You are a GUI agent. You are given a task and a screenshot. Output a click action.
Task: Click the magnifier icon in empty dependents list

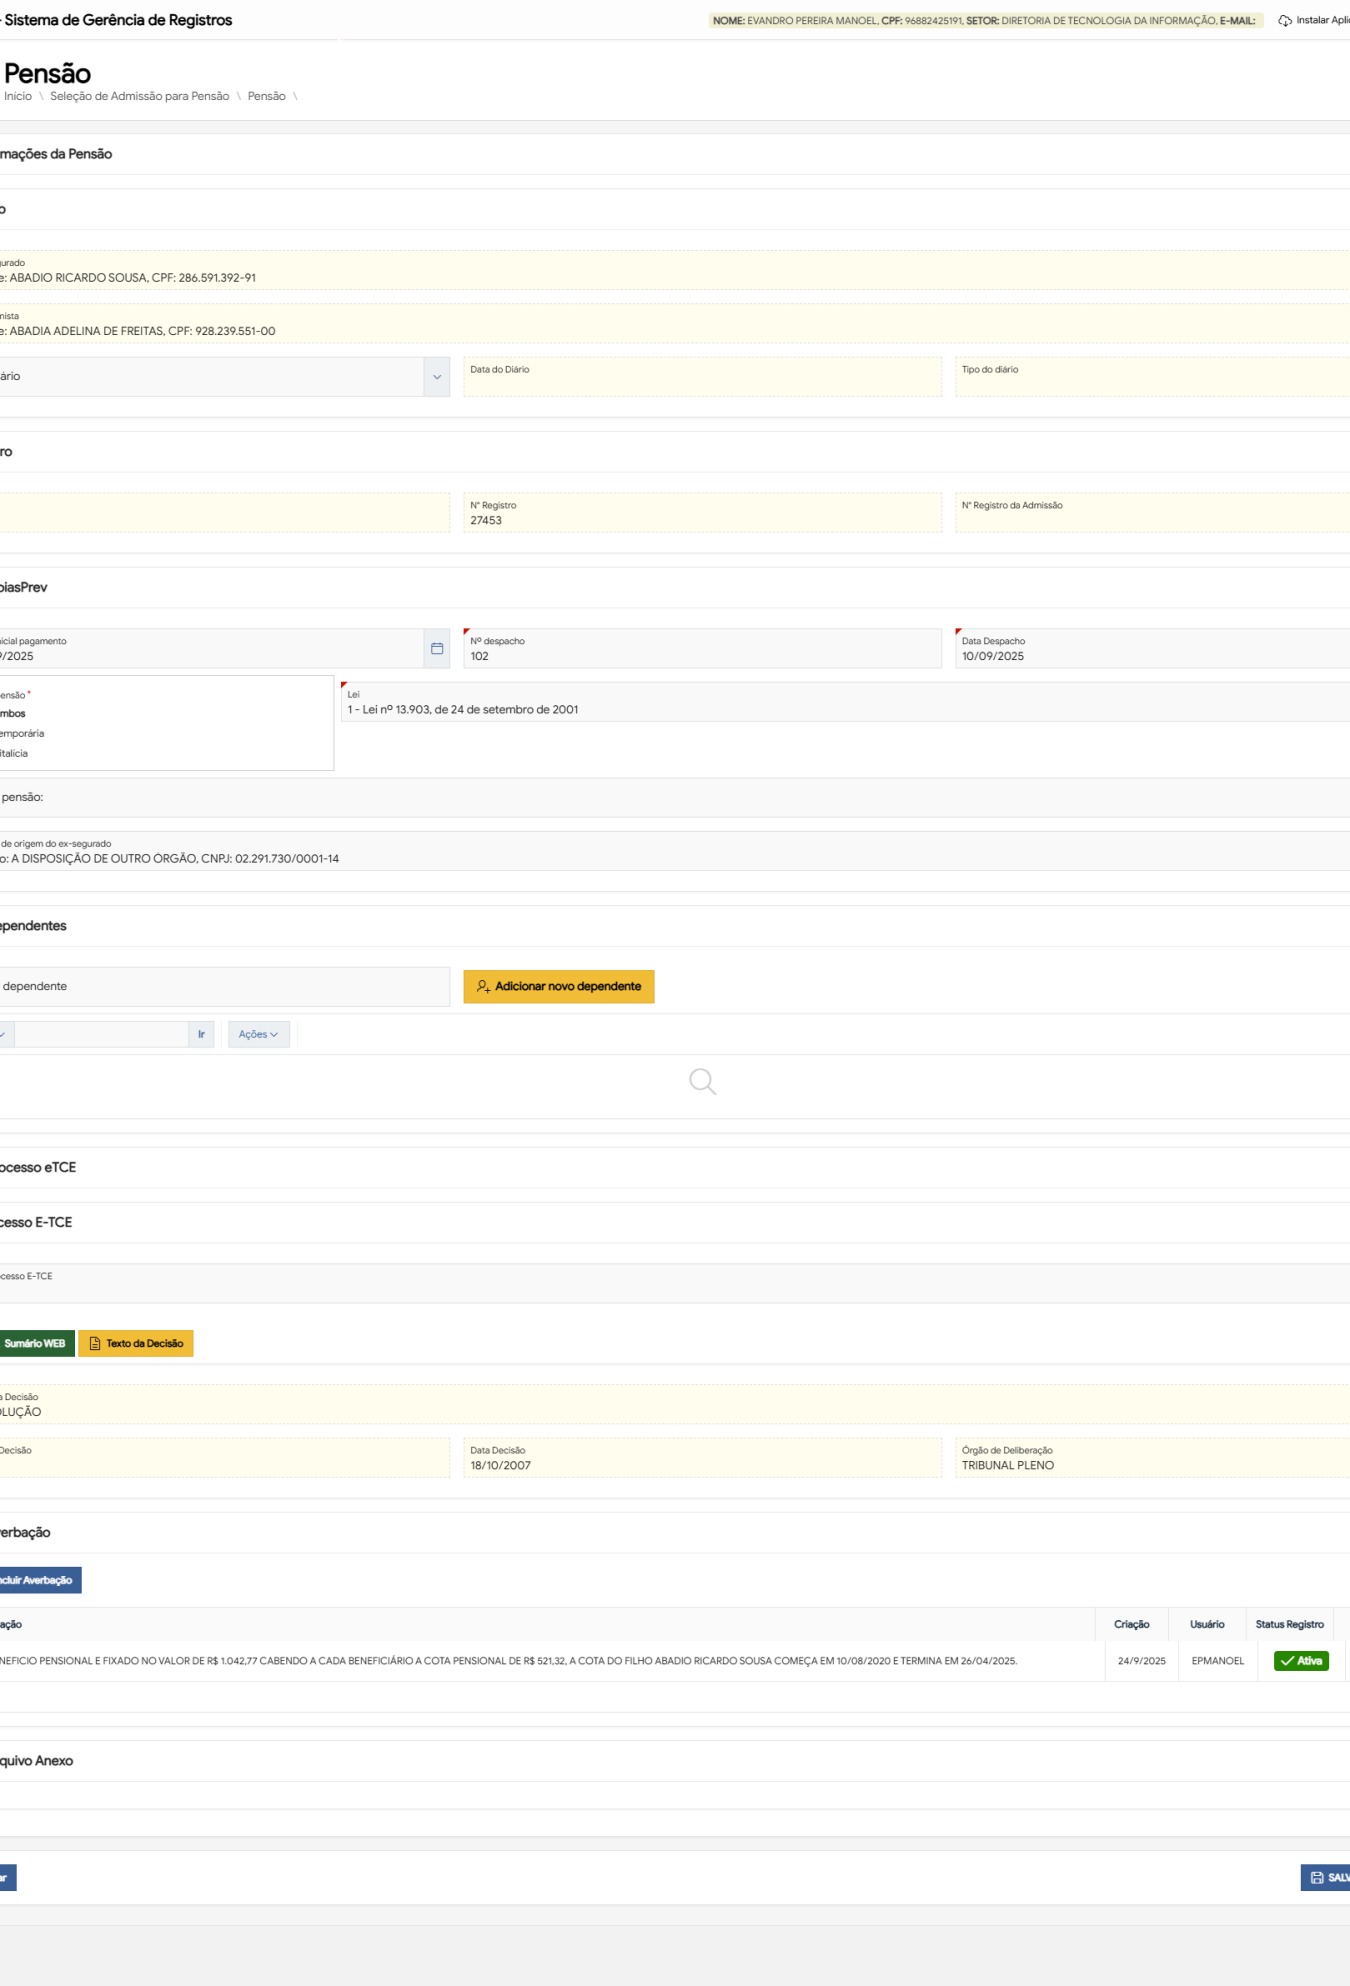pos(702,1082)
